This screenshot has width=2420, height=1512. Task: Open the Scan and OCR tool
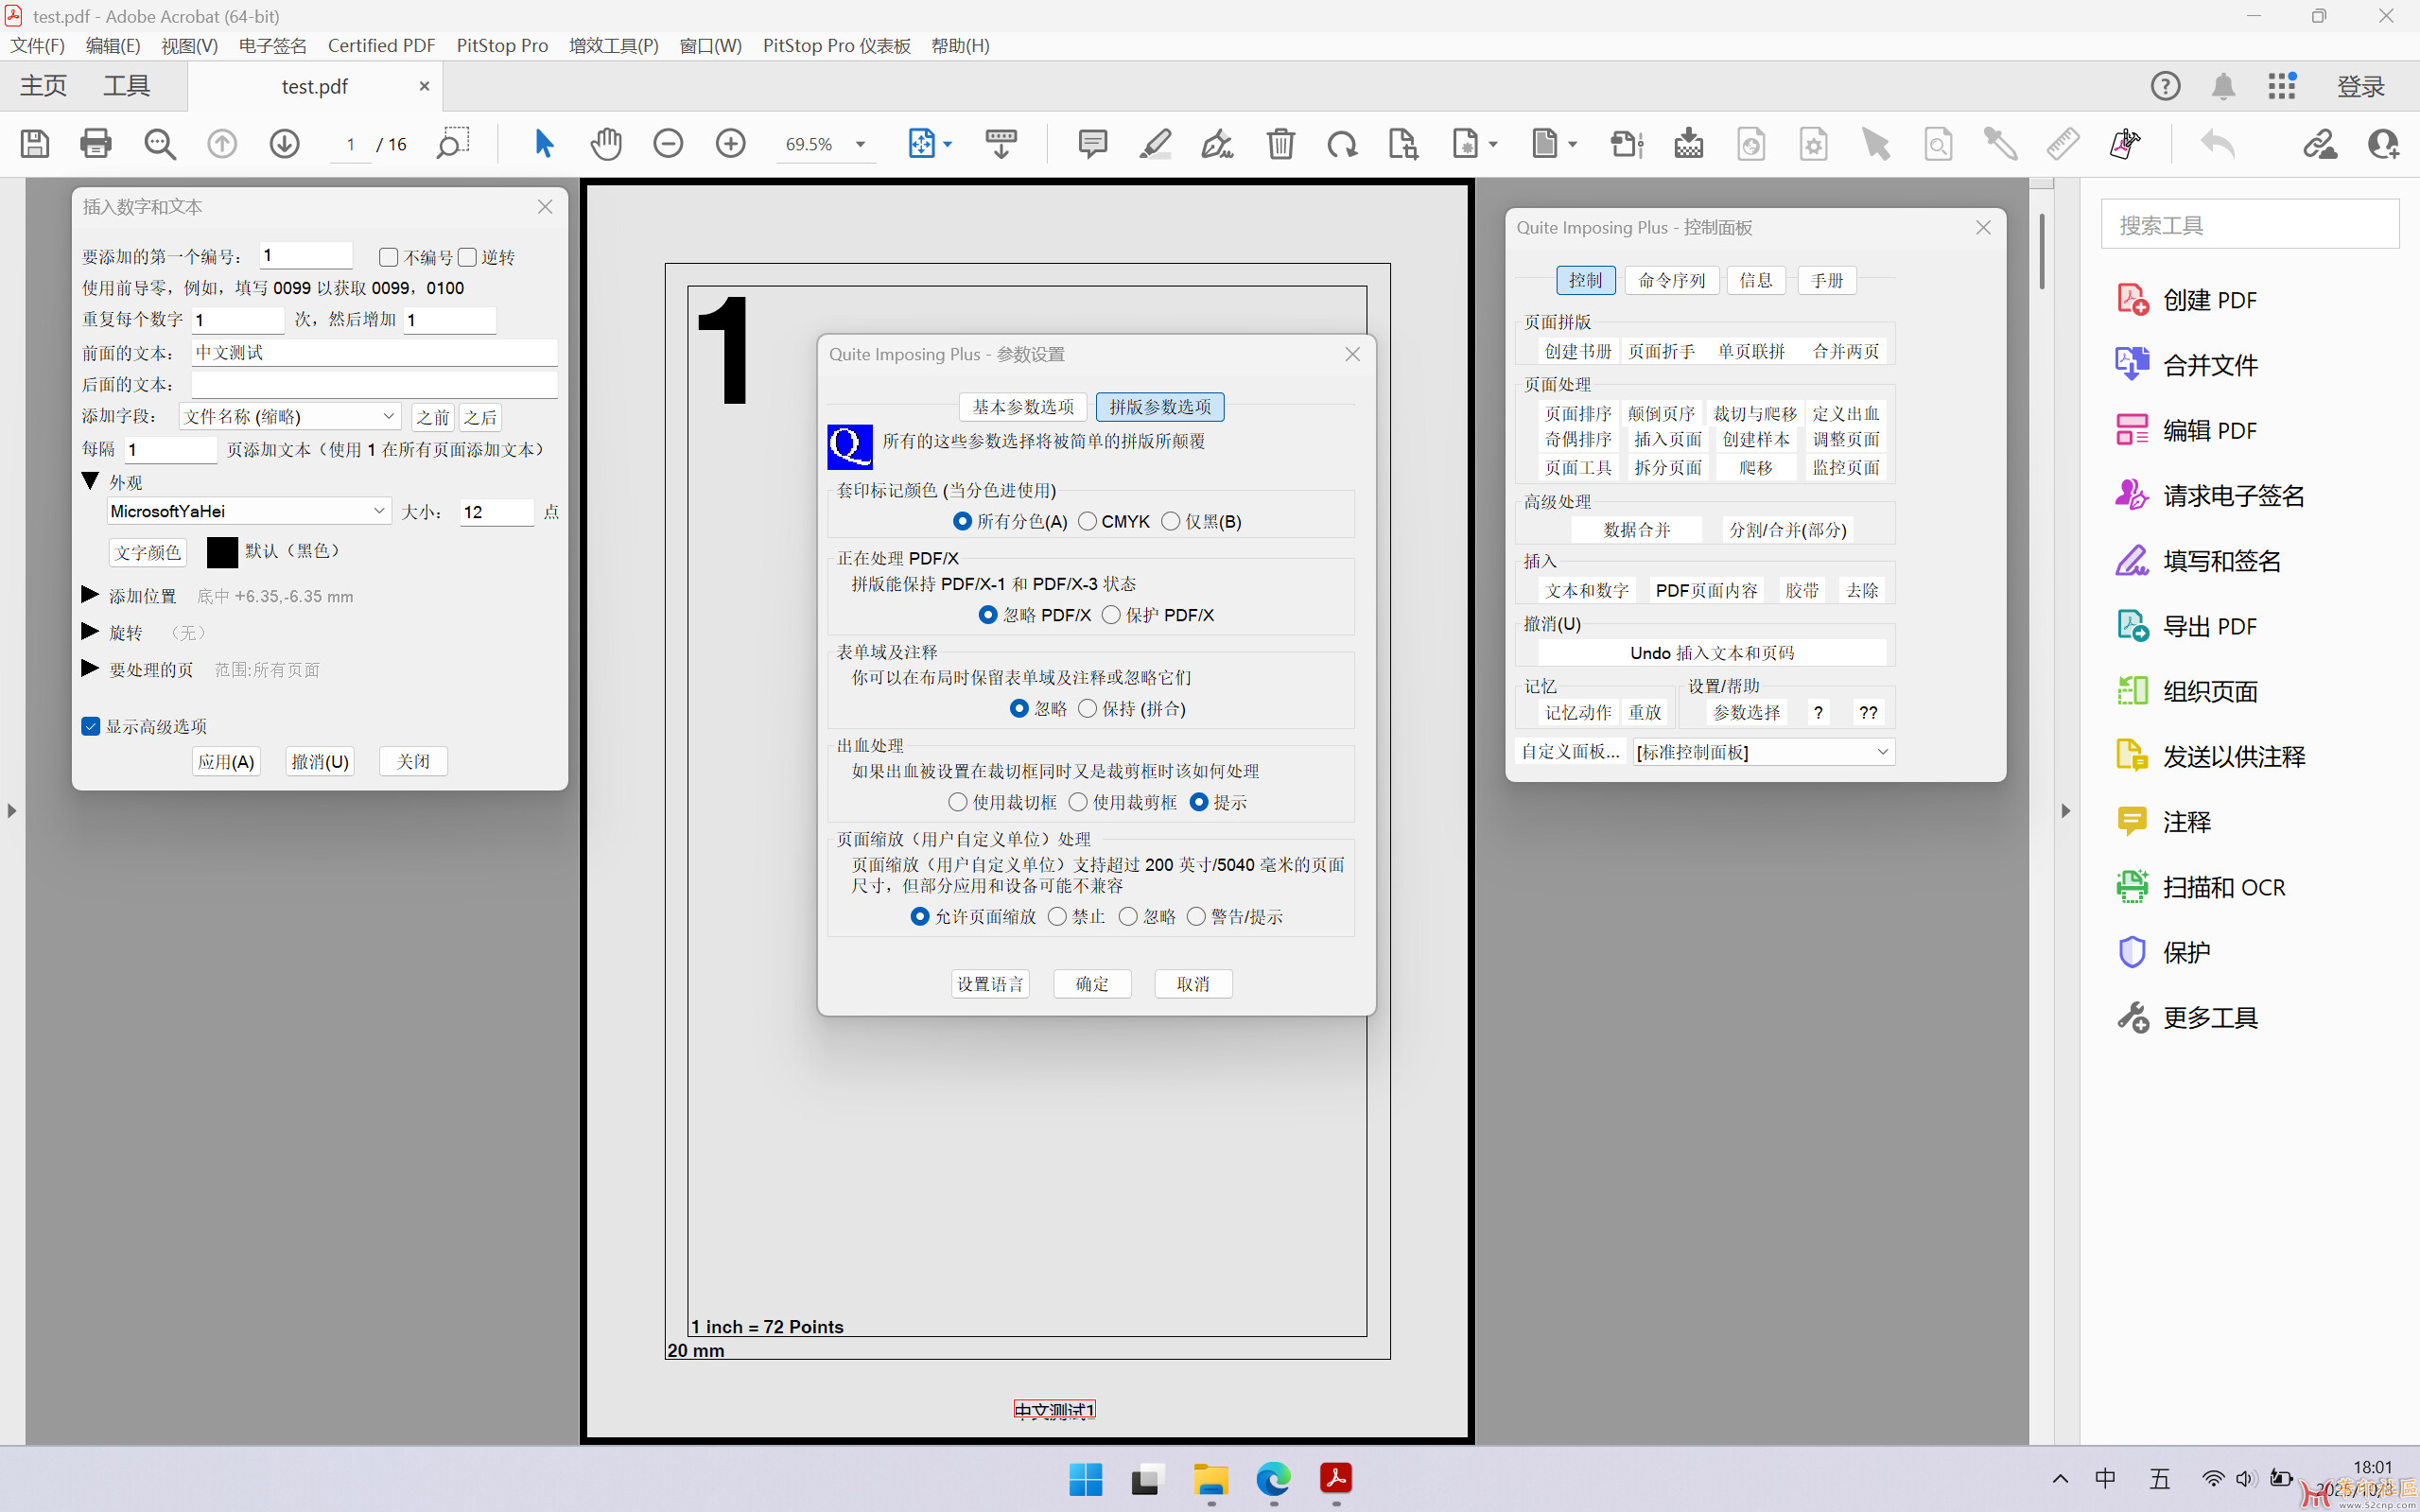coord(2223,887)
